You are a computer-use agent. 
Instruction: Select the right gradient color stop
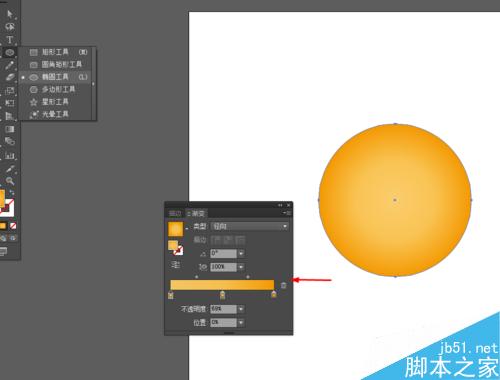coord(274,294)
